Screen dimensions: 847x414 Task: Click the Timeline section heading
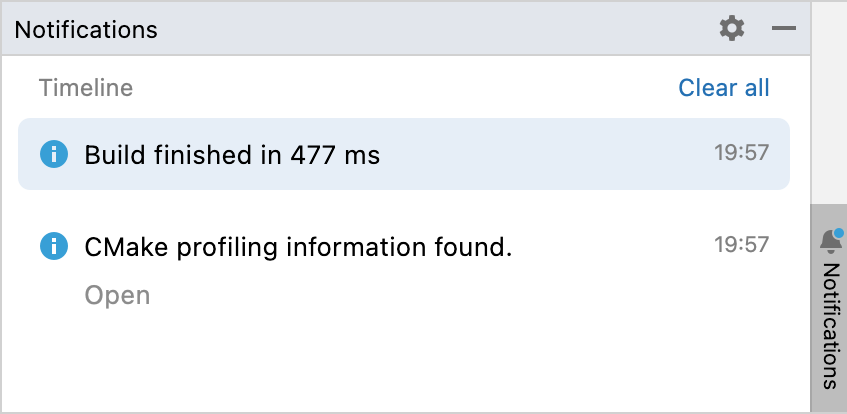pyautogui.click(x=86, y=88)
